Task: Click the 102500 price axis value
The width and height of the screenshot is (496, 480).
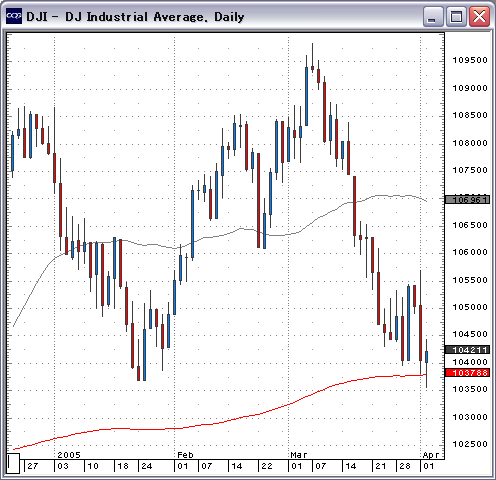Action: click(470, 444)
